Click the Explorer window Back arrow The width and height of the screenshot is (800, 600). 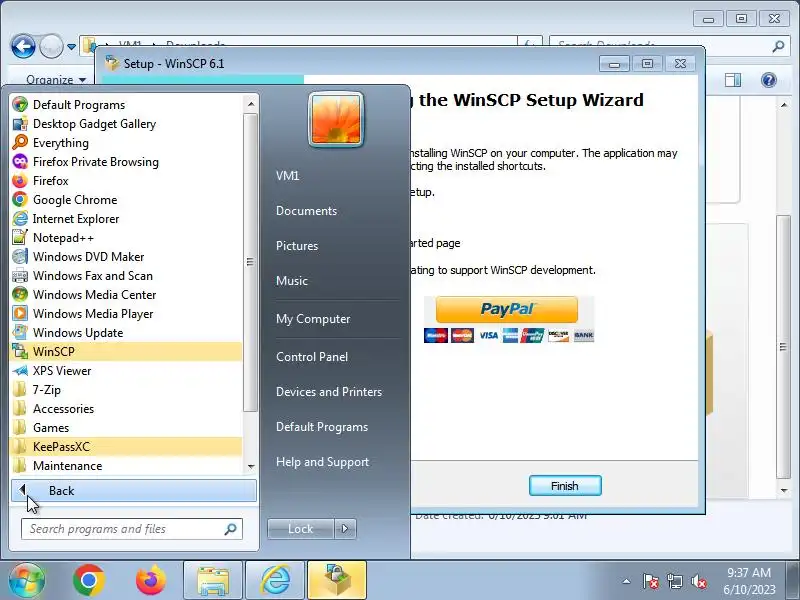[x=23, y=47]
